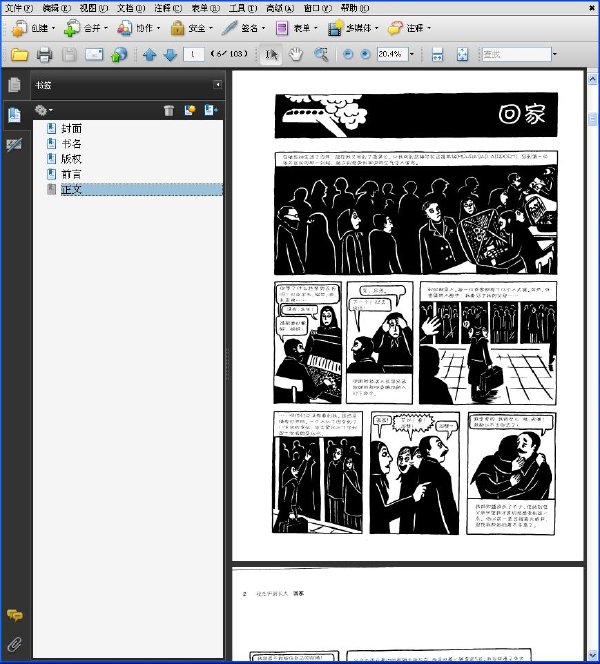Screen dimensions: 600x664
Task: Collapse the bookmarks panel arrow button
Action: [217, 85]
